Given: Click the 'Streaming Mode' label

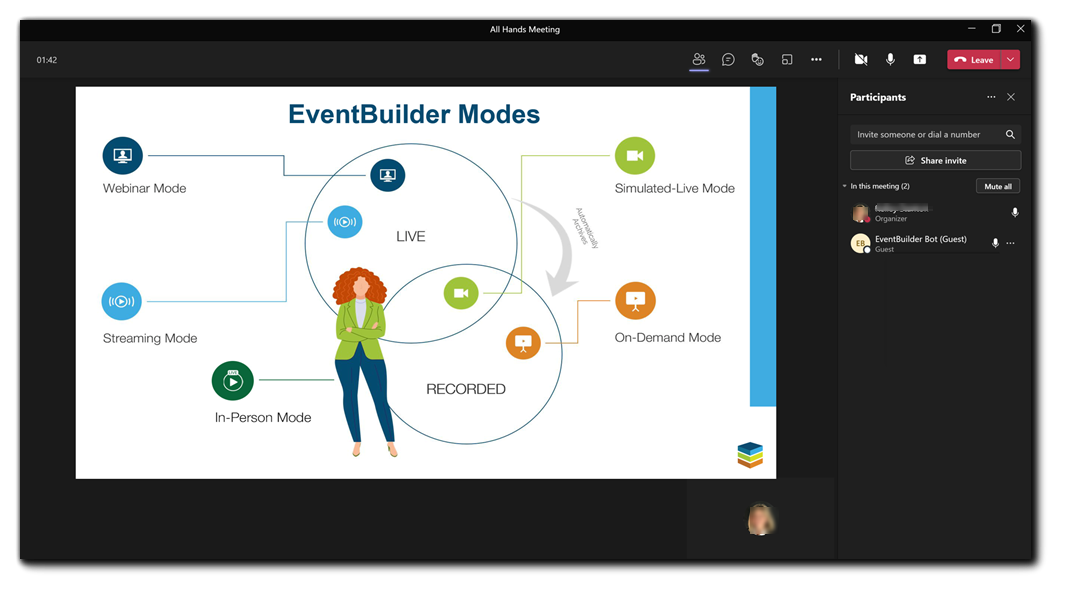Looking at the screenshot, I should coord(150,338).
